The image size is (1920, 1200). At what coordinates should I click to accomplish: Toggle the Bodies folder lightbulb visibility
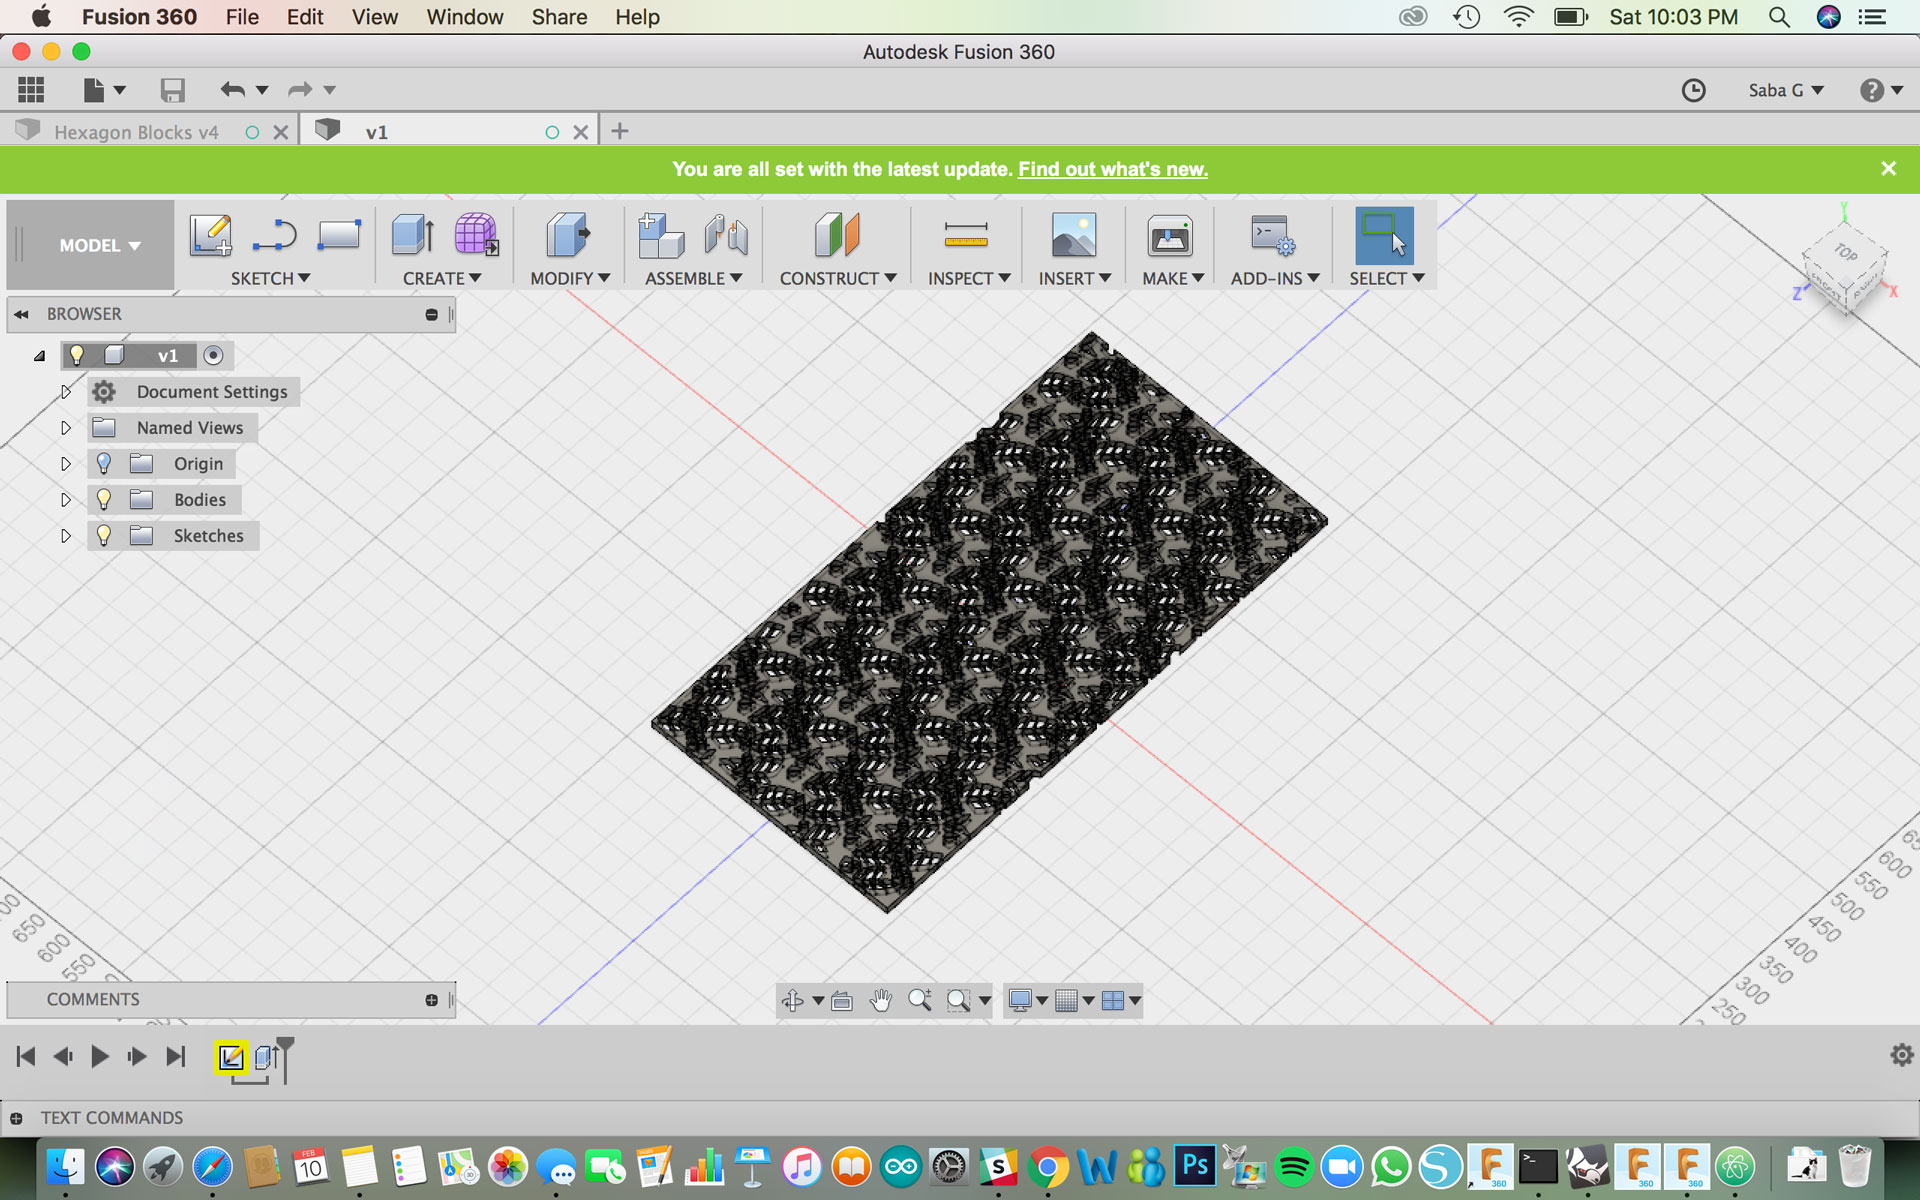[x=104, y=499]
